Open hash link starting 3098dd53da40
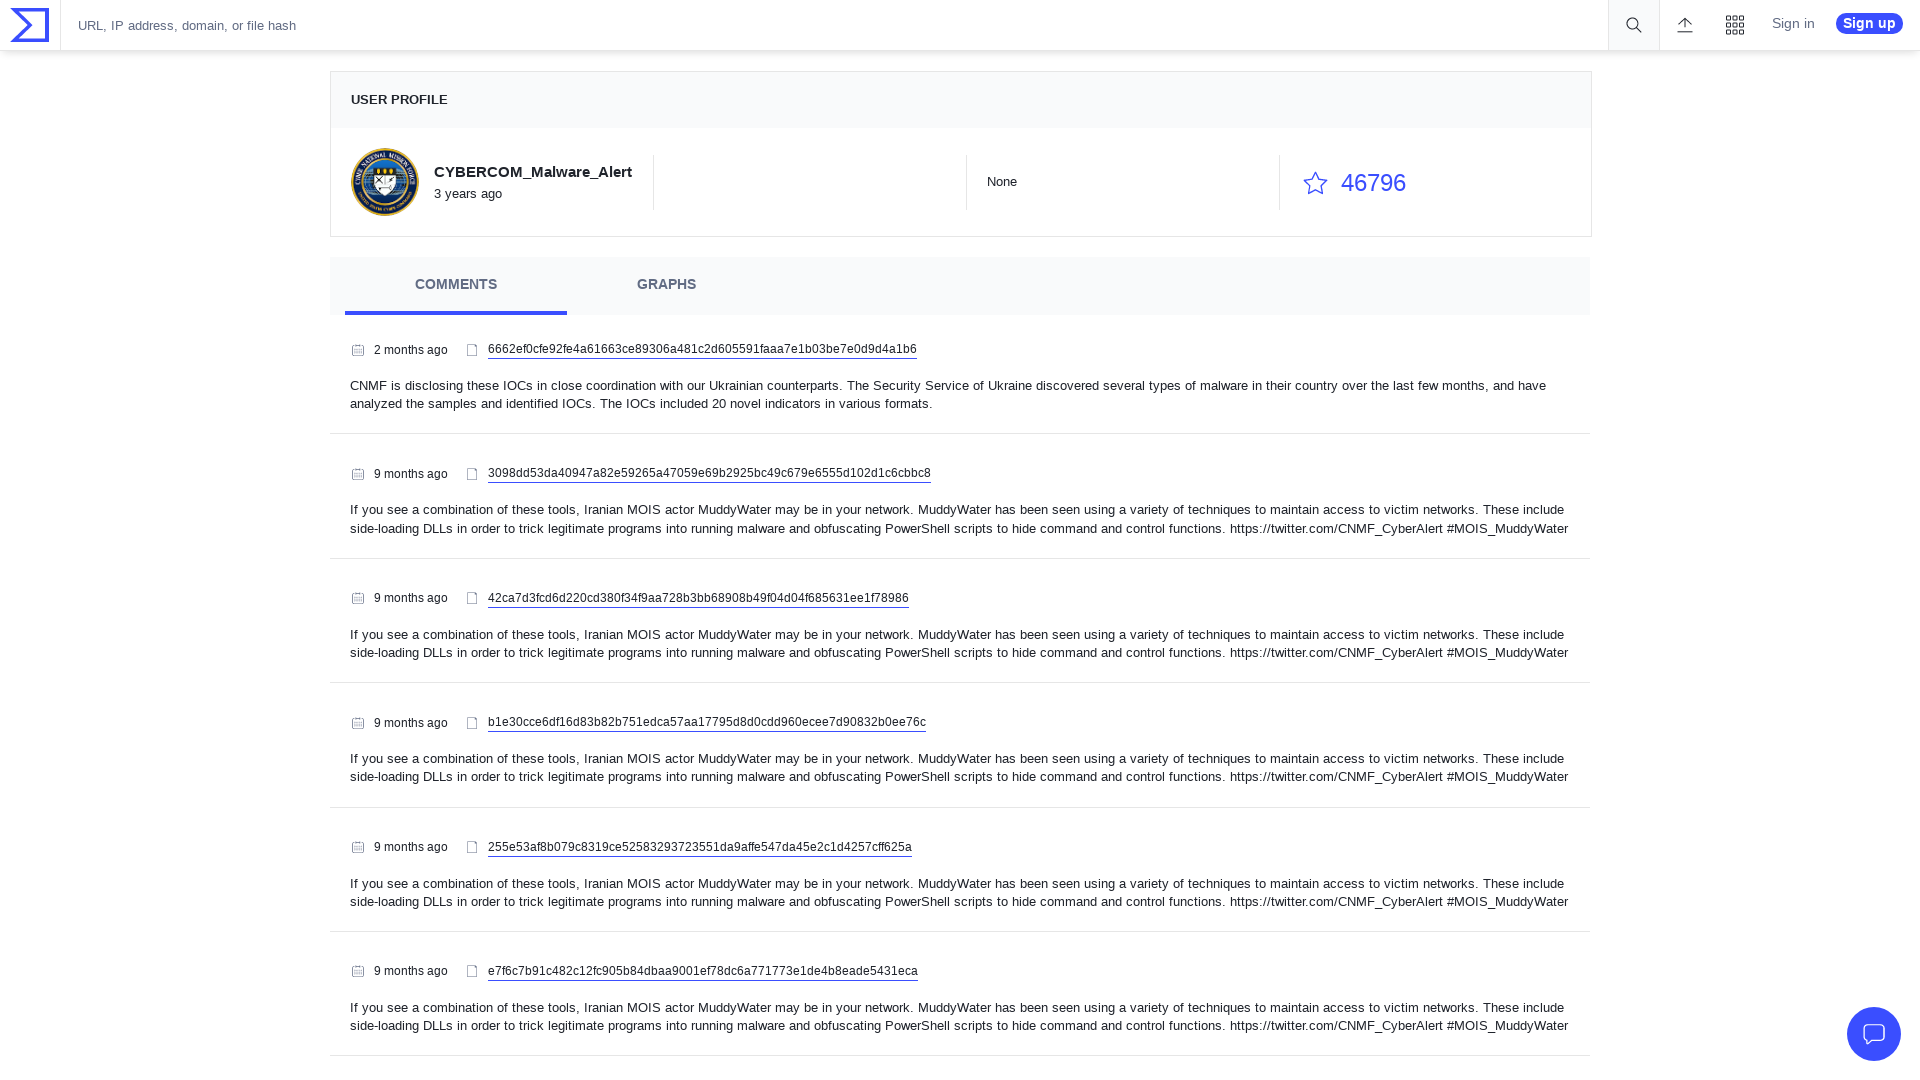This screenshot has height=1080, width=1920. click(709, 473)
